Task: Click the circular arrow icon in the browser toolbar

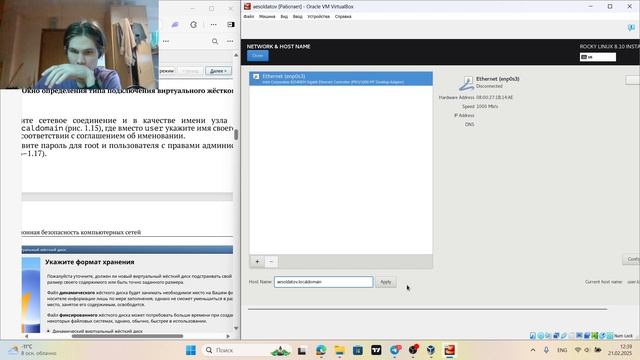Action: click(x=193, y=24)
